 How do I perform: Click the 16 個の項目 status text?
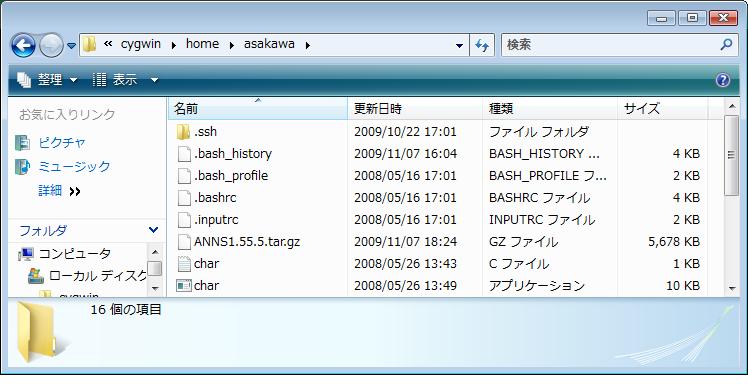coord(126,310)
